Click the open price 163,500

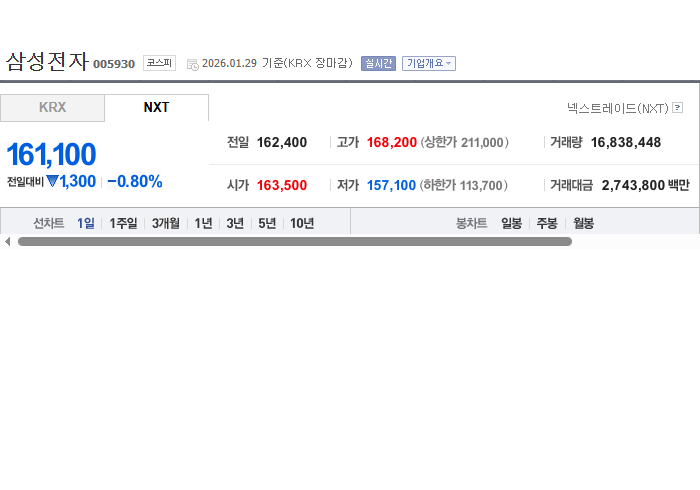click(282, 185)
